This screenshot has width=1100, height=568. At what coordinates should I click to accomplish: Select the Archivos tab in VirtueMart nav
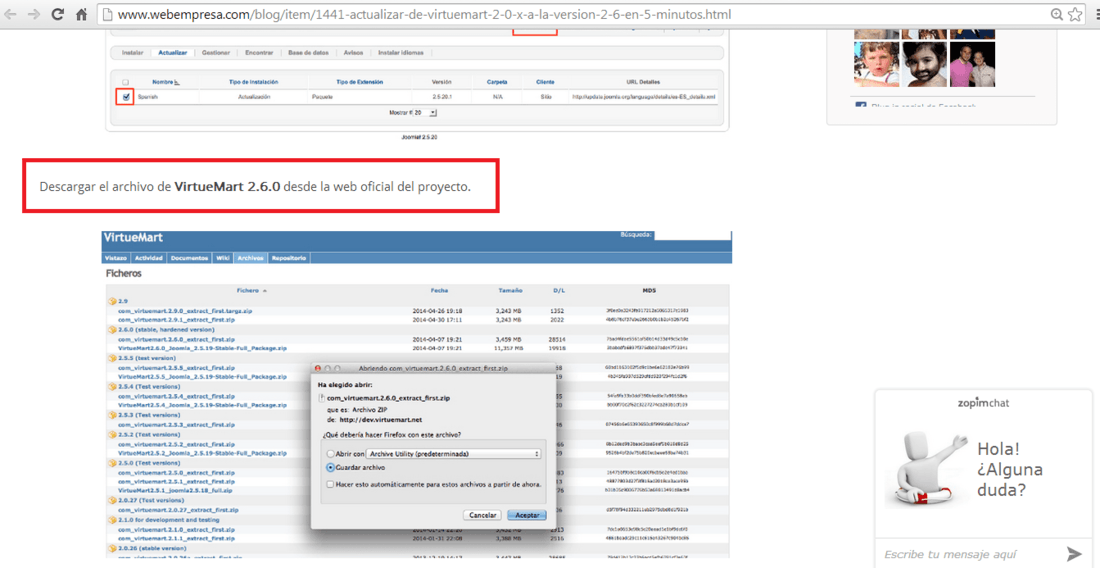(250, 258)
